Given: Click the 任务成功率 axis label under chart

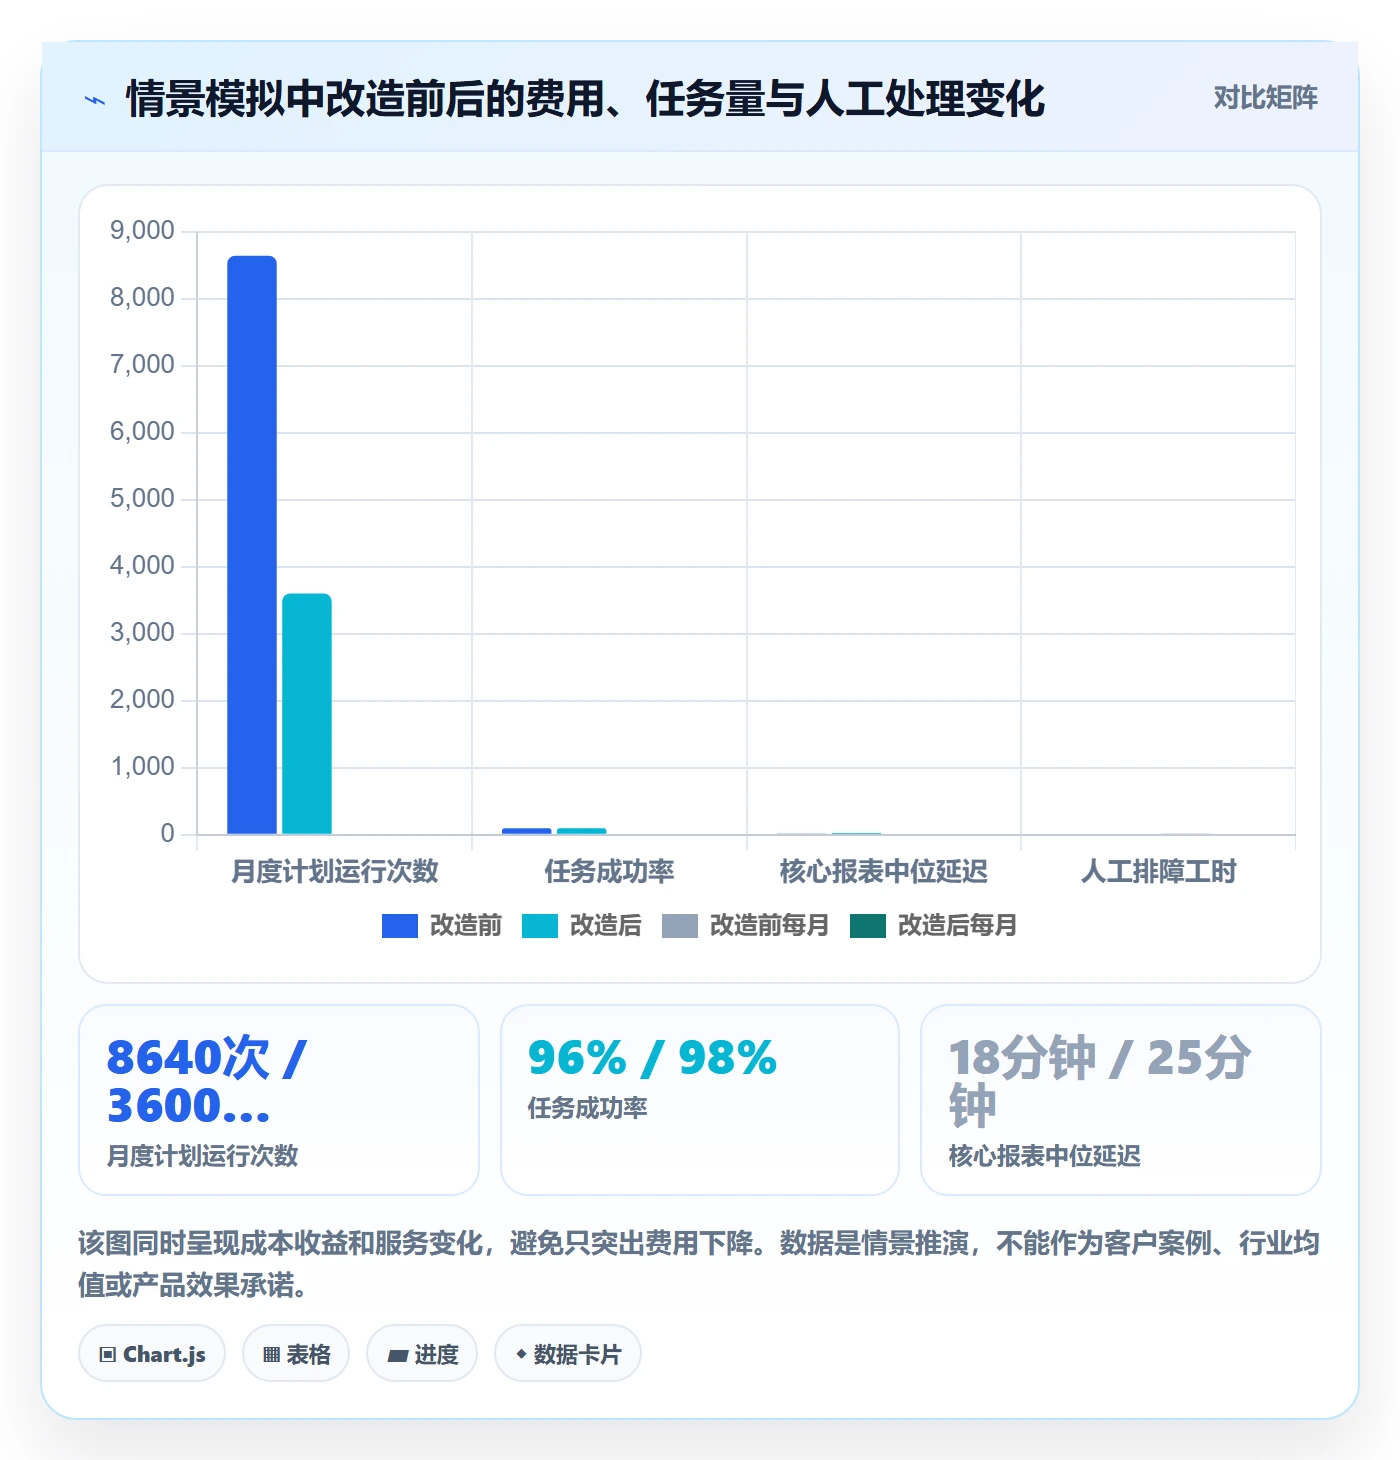Looking at the screenshot, I should pos(609,872).
